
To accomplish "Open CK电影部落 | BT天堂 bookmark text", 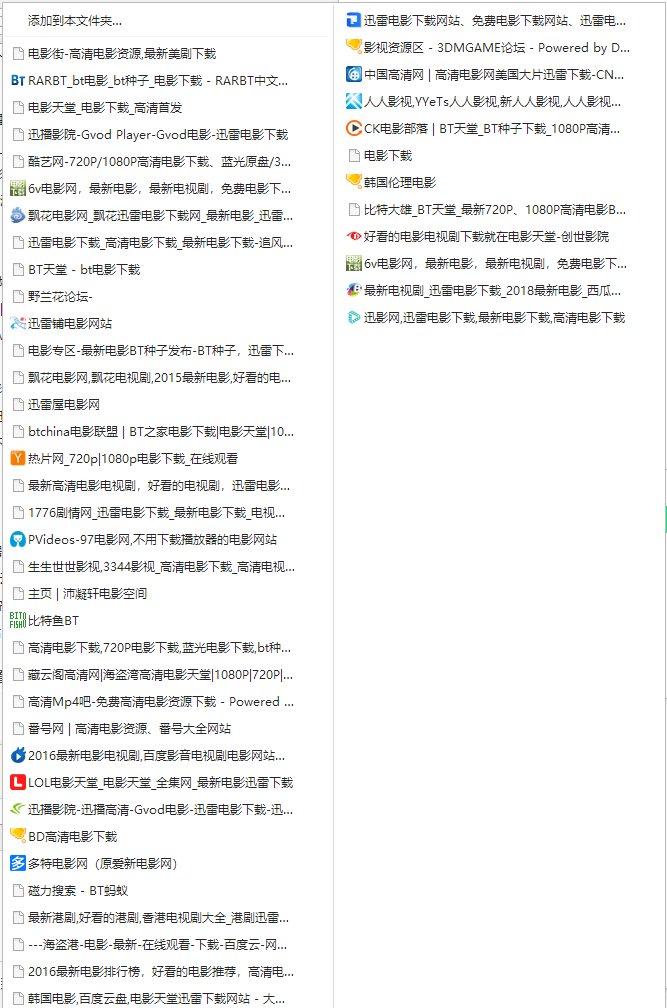I will (492, 129).
